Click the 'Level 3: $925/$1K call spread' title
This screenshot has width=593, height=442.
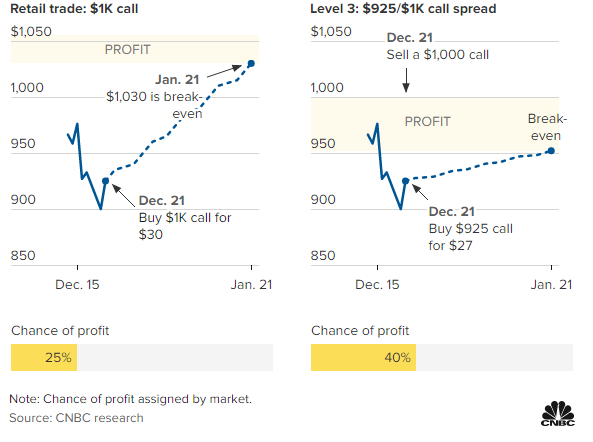point(403,9)
